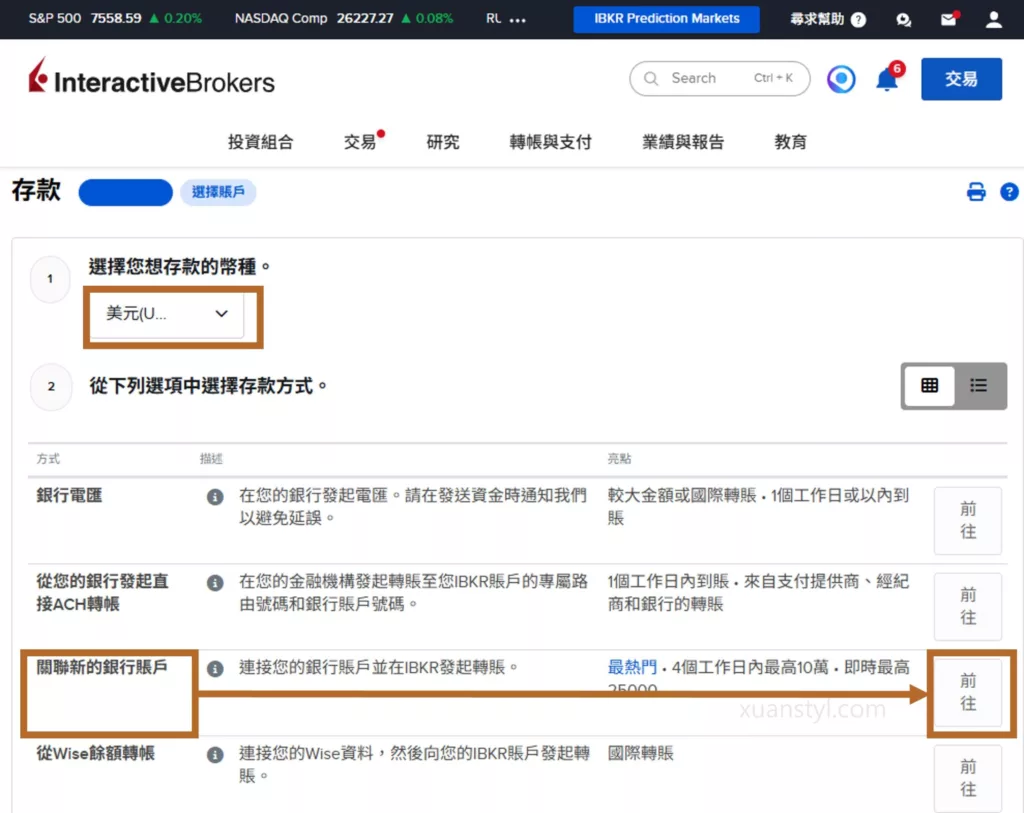
Task: Click 前往 for 關聯新的銀行賬戶
Action: click(968, 692)
